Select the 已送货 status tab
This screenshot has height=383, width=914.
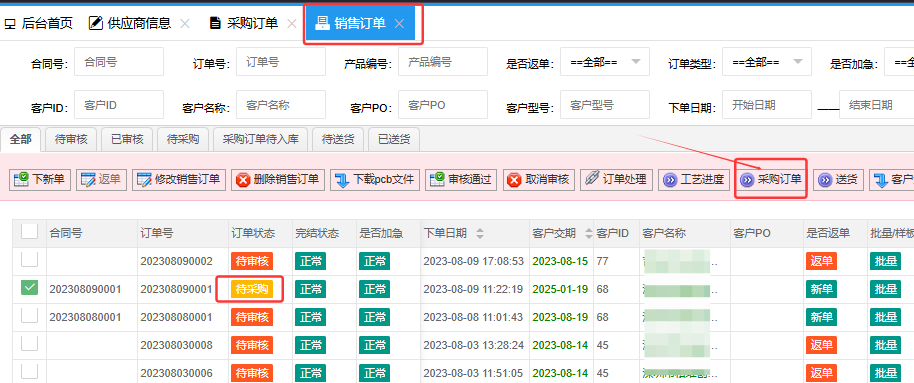tap(394, 139)
